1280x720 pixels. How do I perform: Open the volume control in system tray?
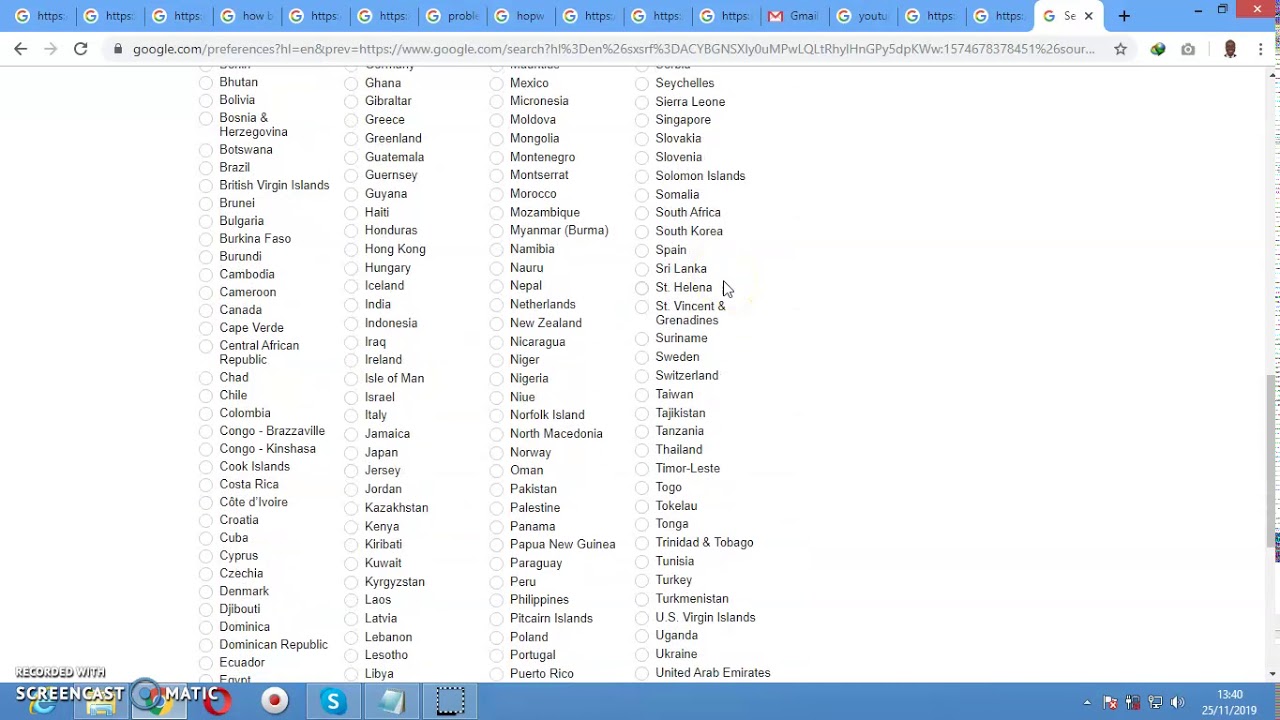[x=1177, y=702]
